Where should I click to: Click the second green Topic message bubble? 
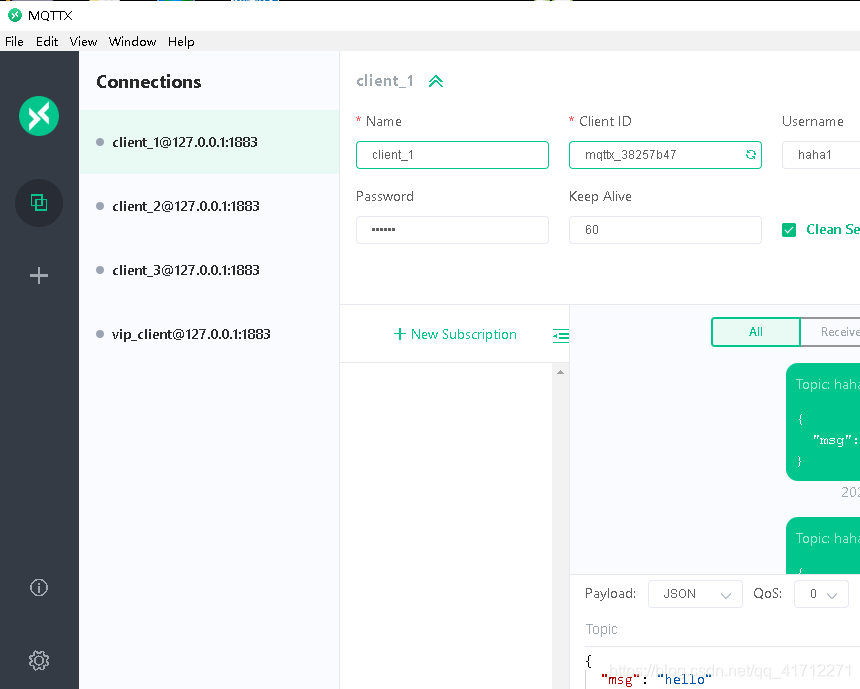(823, 546)
